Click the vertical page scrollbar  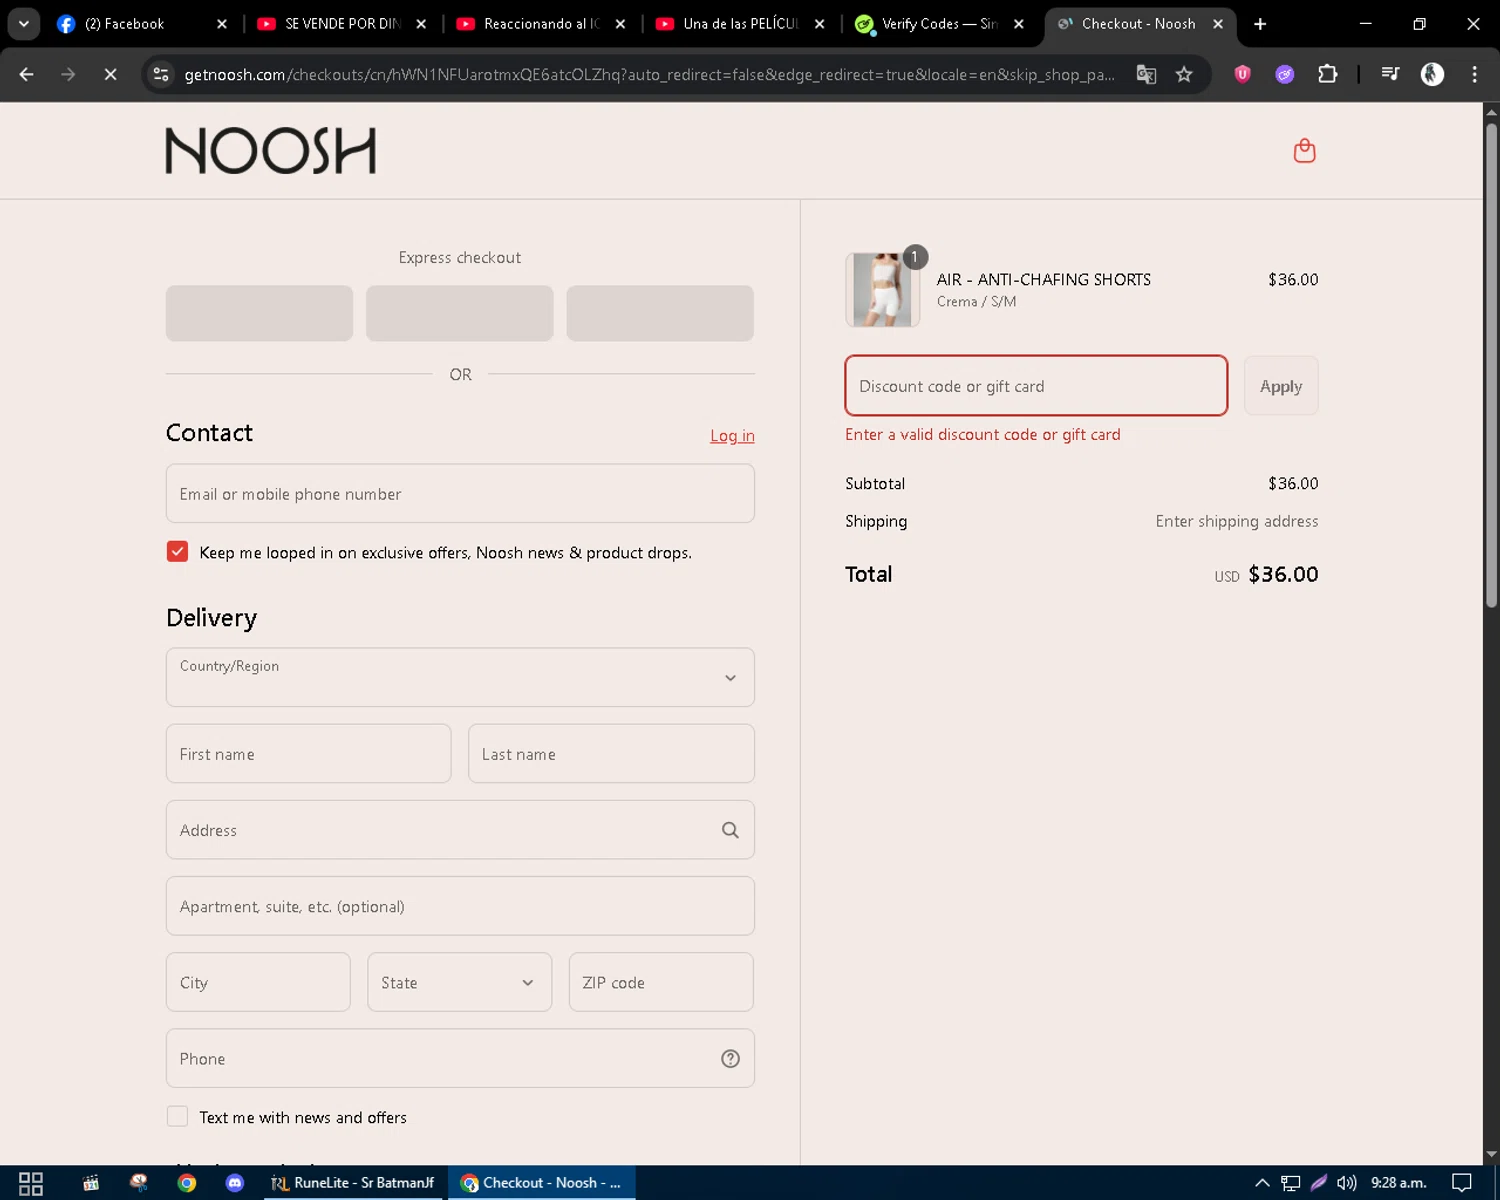1491,365
